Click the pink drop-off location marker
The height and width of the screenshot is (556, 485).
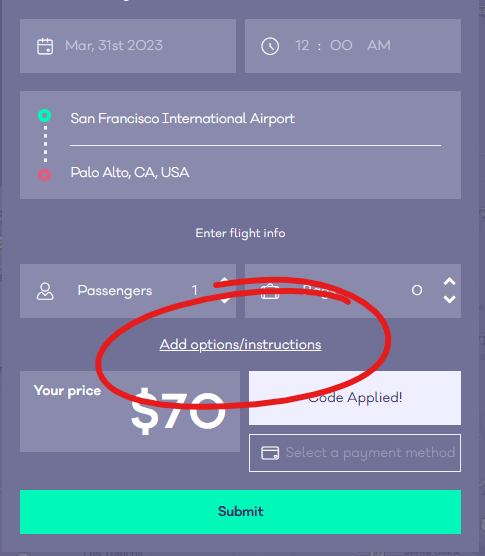(45, 175)
